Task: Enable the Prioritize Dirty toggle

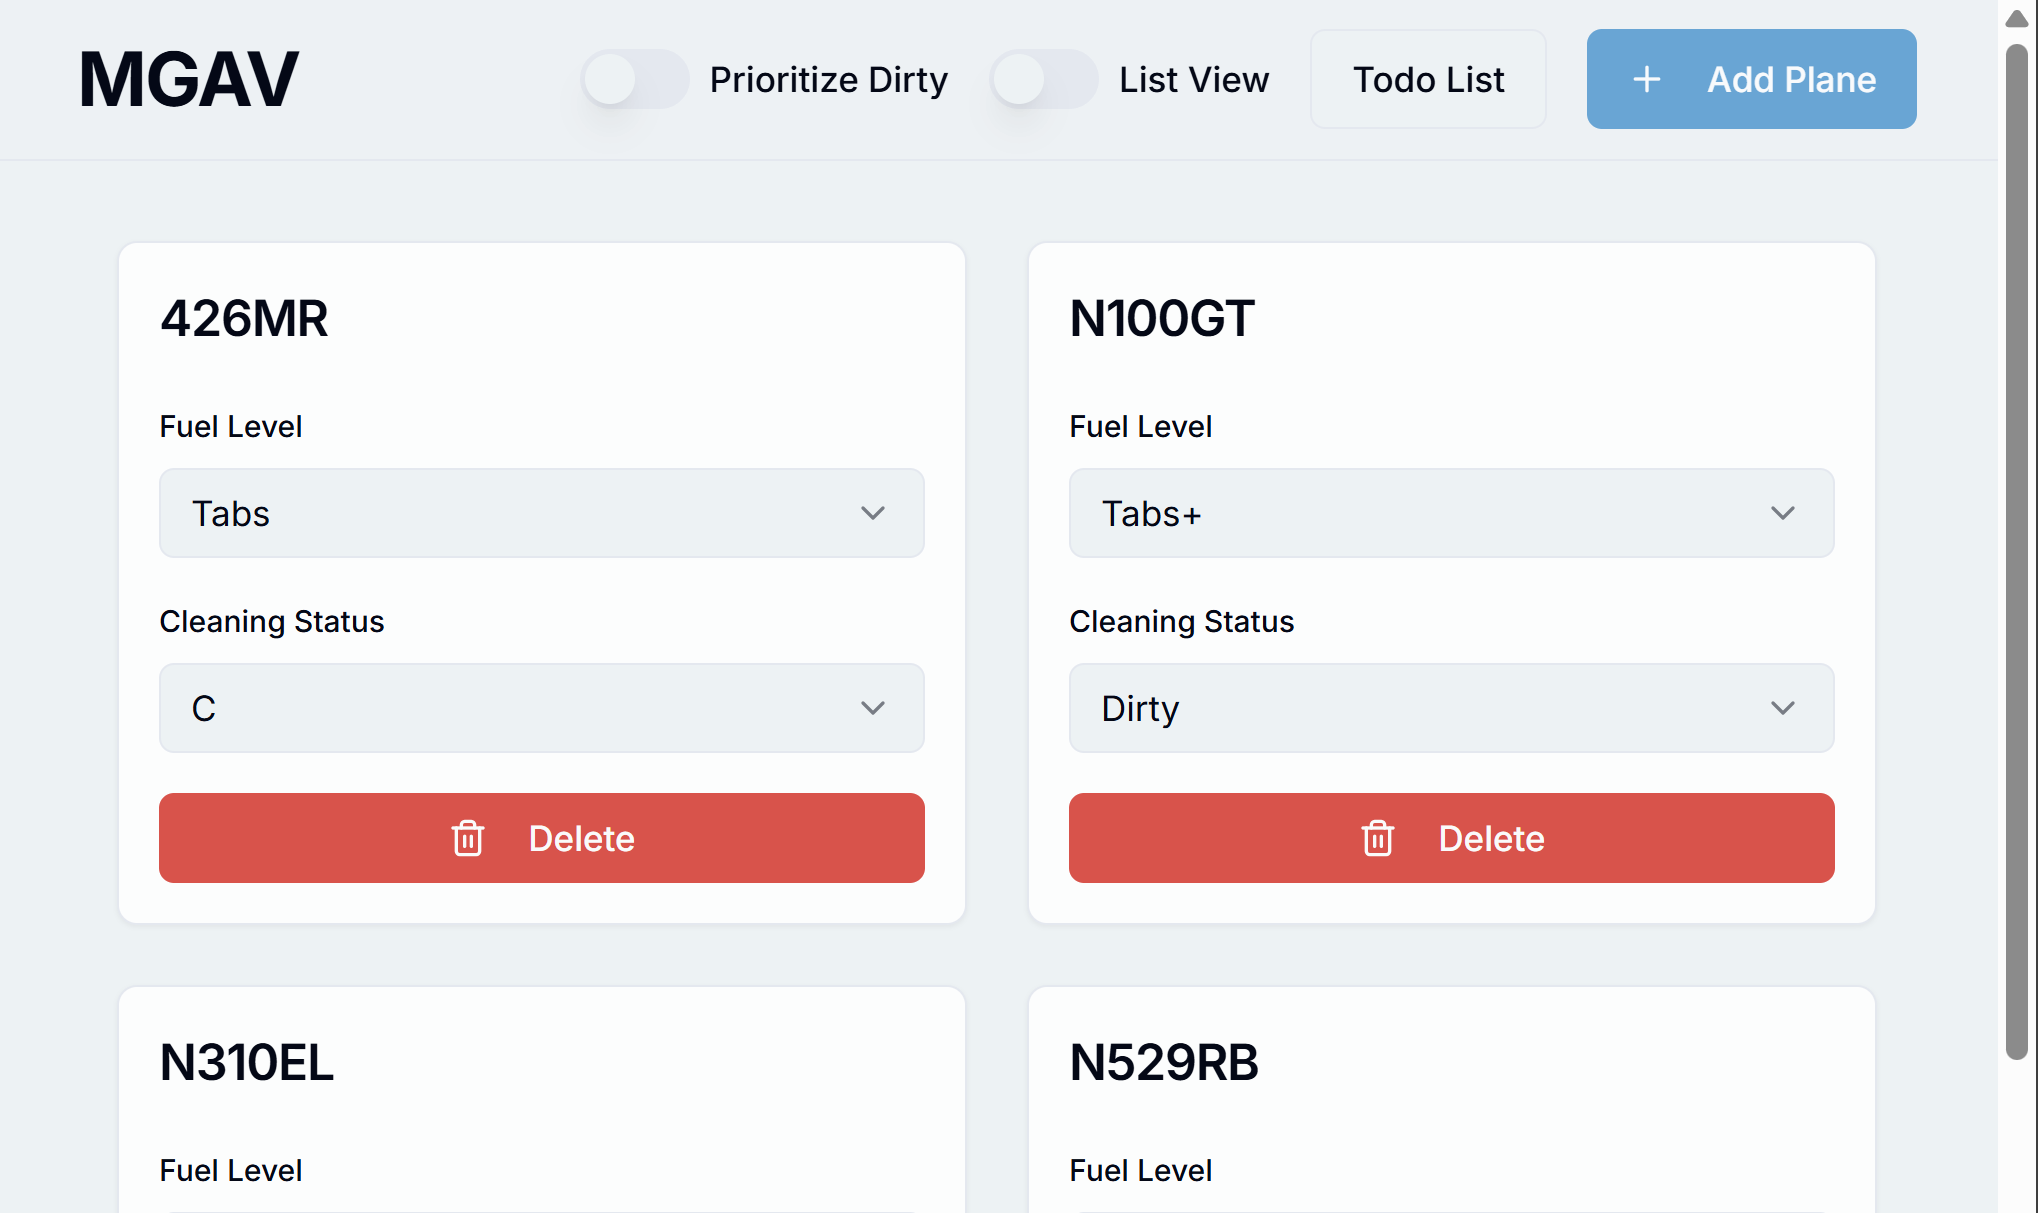Action: tap(634, 78)
